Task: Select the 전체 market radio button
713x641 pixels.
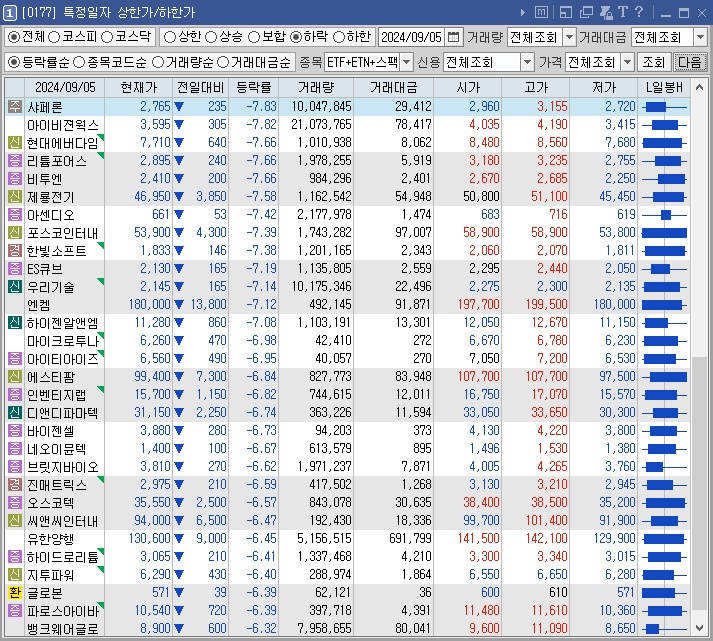Action: (x=14, y=37)
